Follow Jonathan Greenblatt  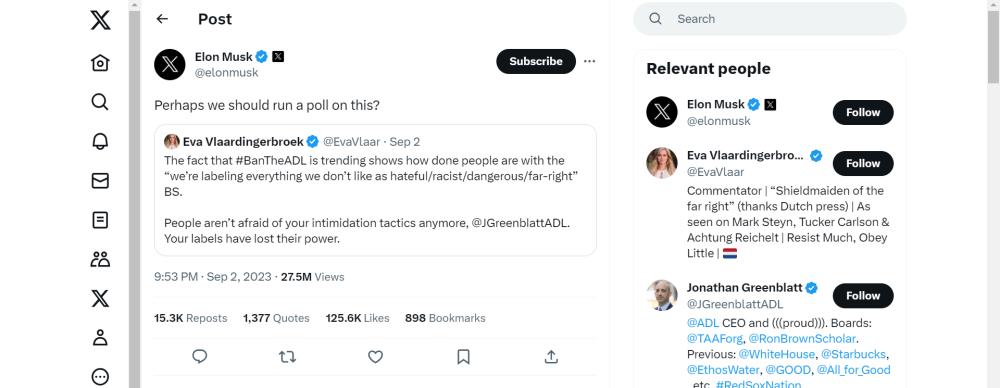pos(863,295)
